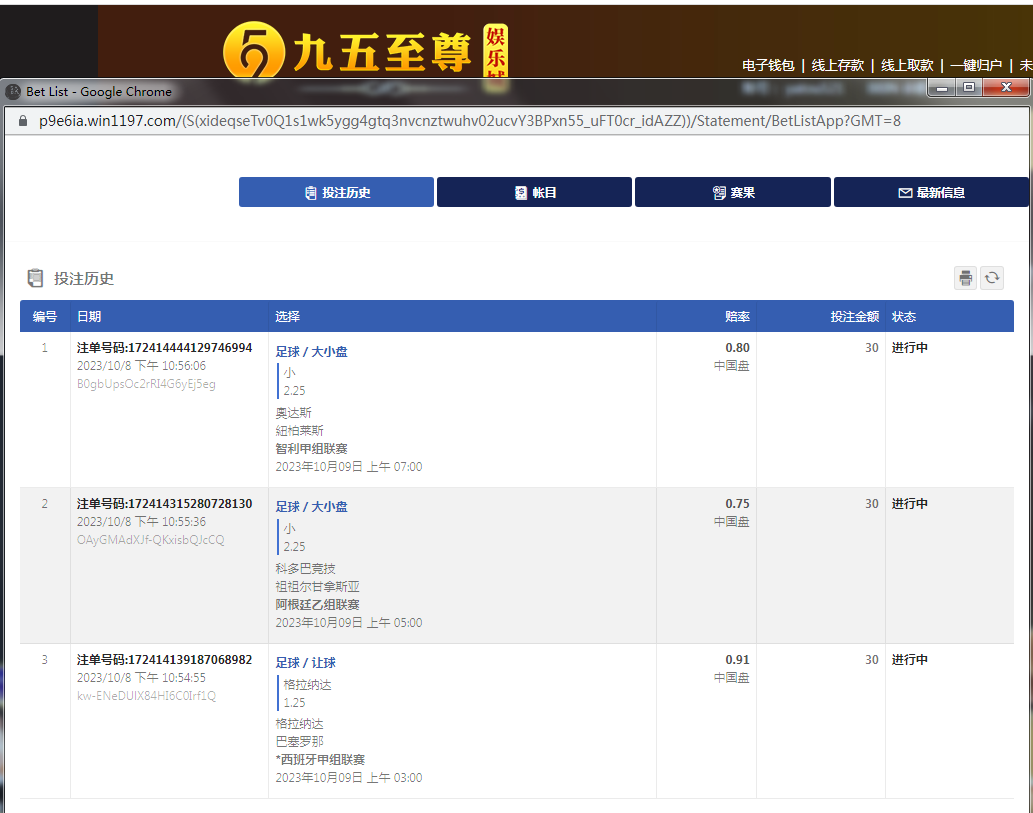This screenshot has height=813, width=1033.
Task: Click the 赔率 column header
Action: [737, 316]
